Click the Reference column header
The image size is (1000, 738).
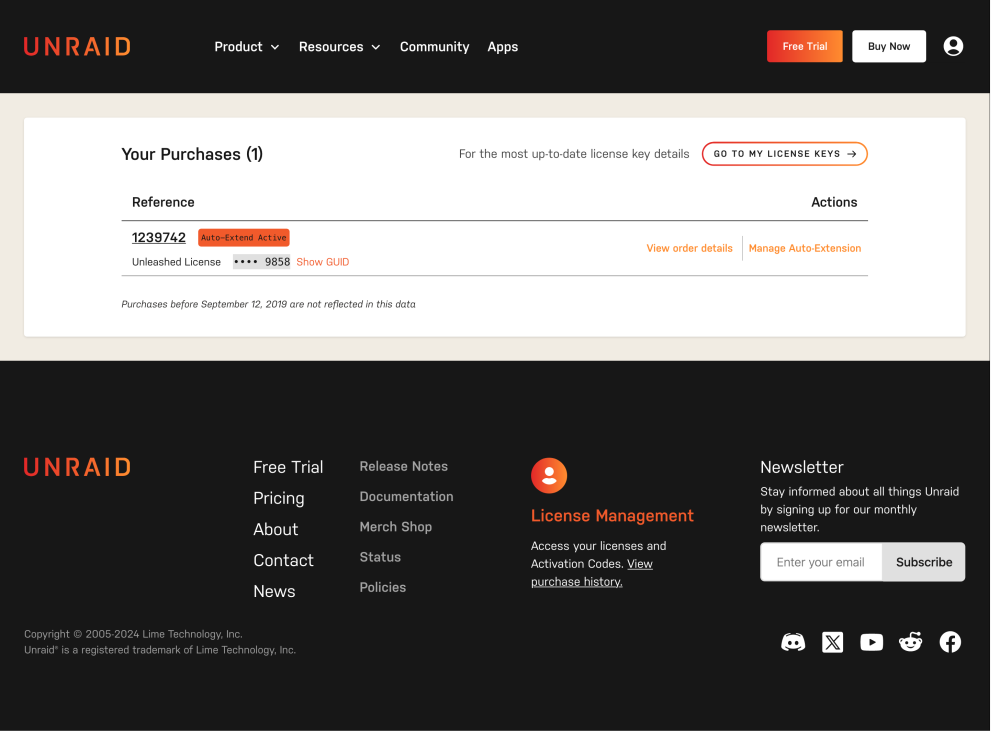[x=163, y=202]
